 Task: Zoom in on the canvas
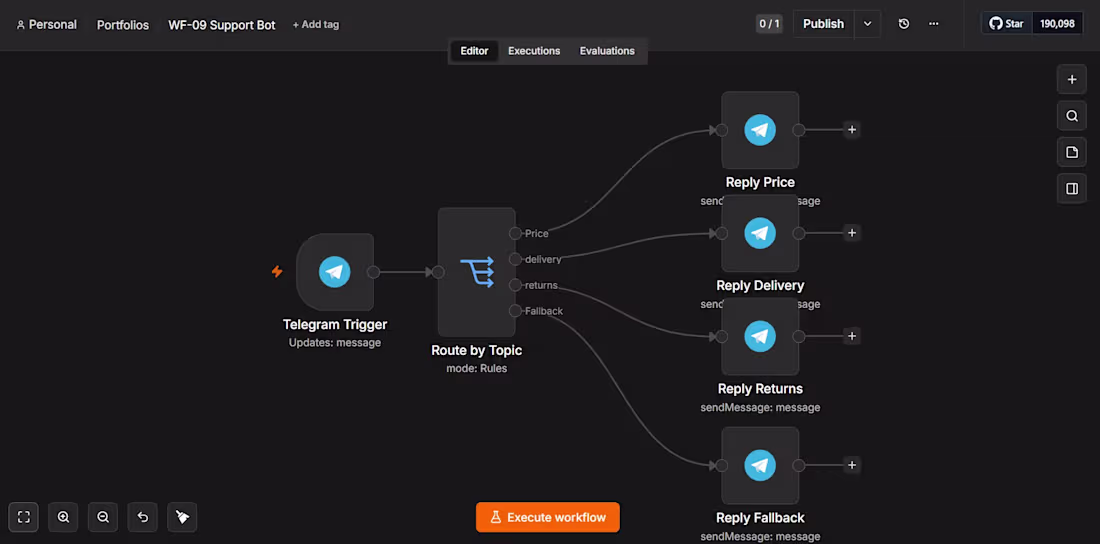coord(63,517)
